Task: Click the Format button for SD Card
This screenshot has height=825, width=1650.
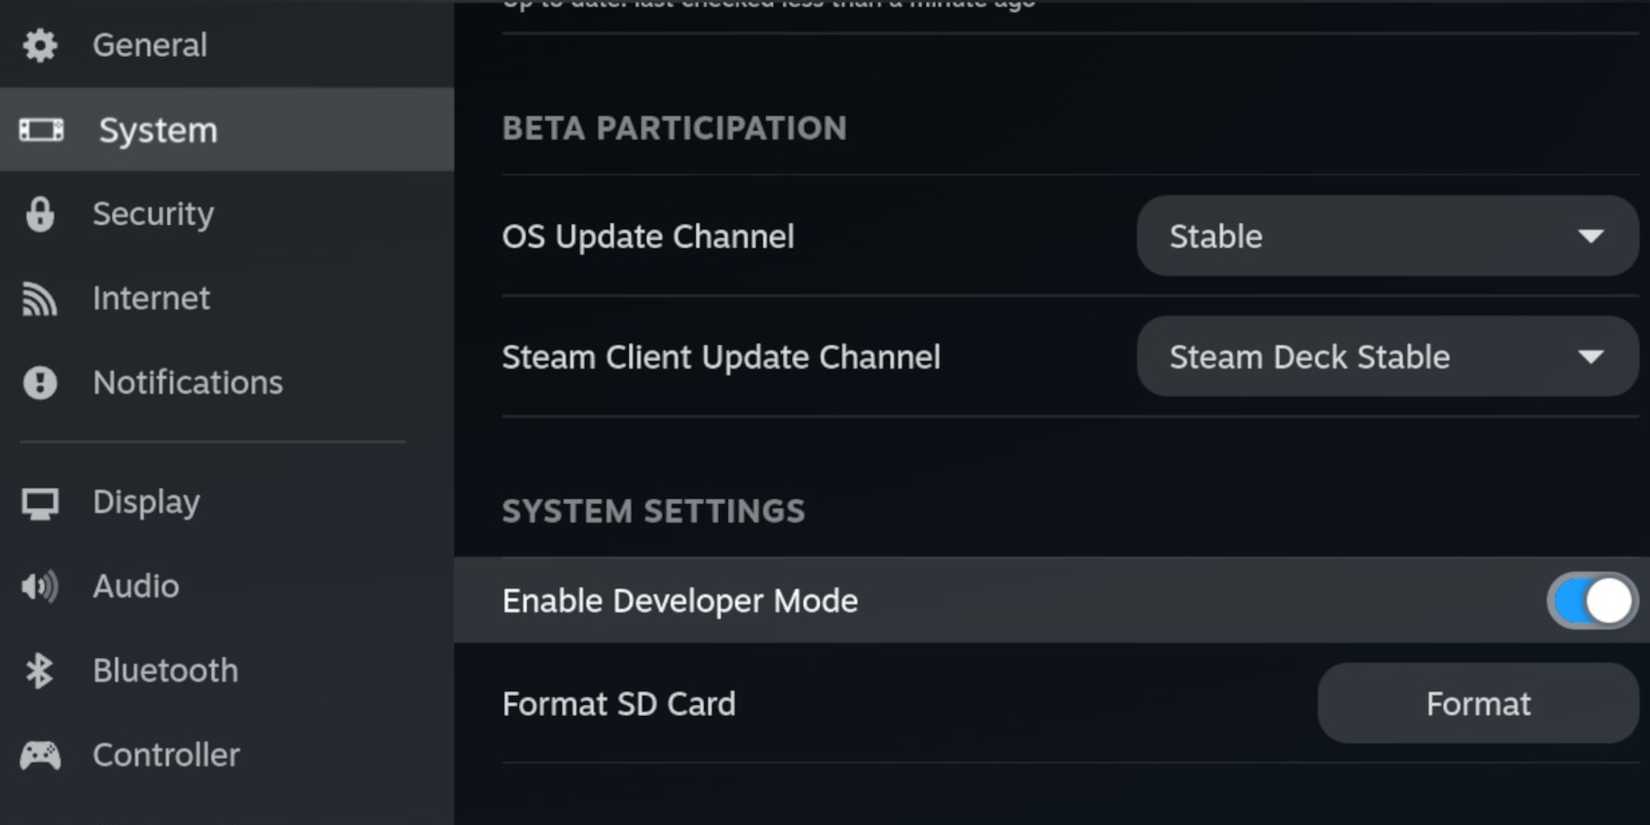Action: click(x=1477, y=703)
